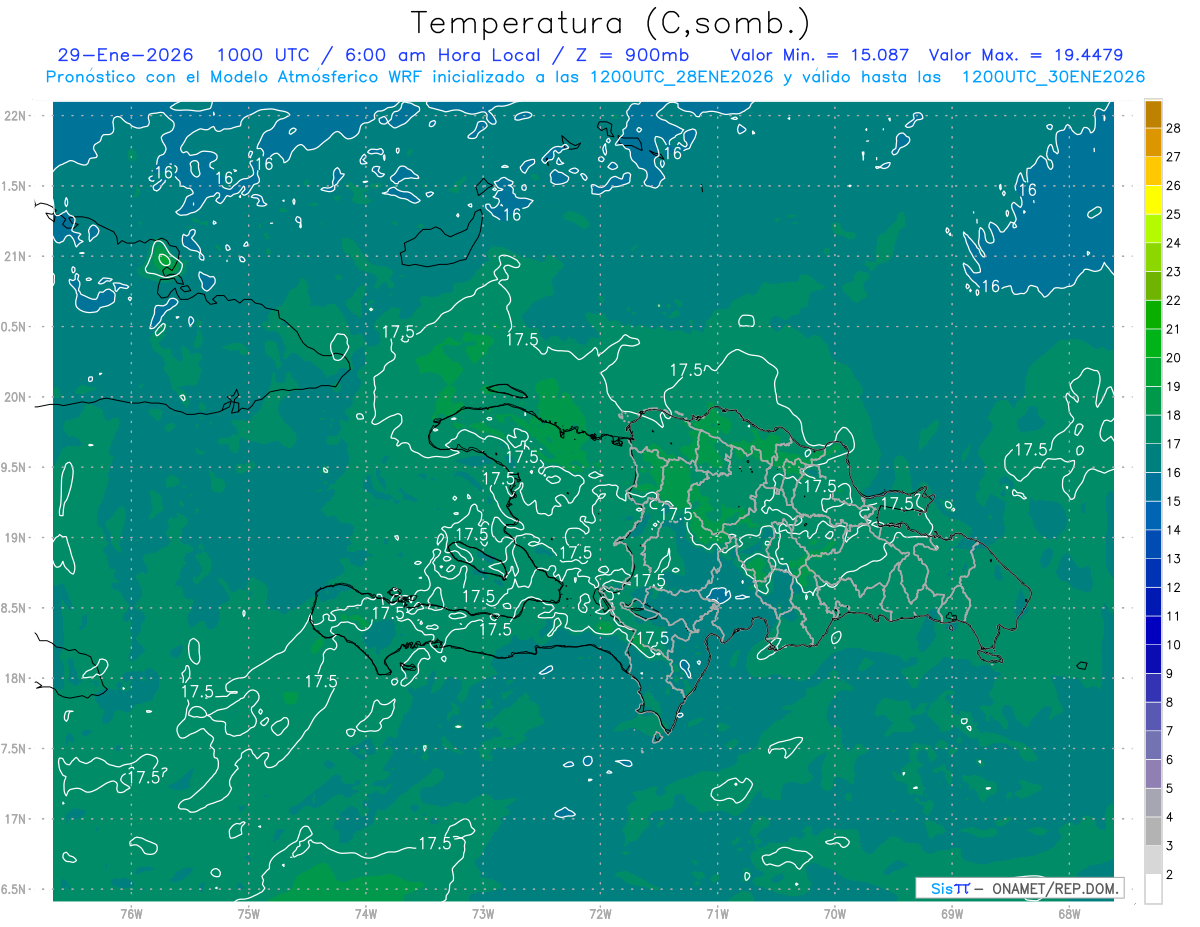This screenshot has height=927, width=1200.
Task: Click the '26' value on color scale
Action: tap(1174, 185)
